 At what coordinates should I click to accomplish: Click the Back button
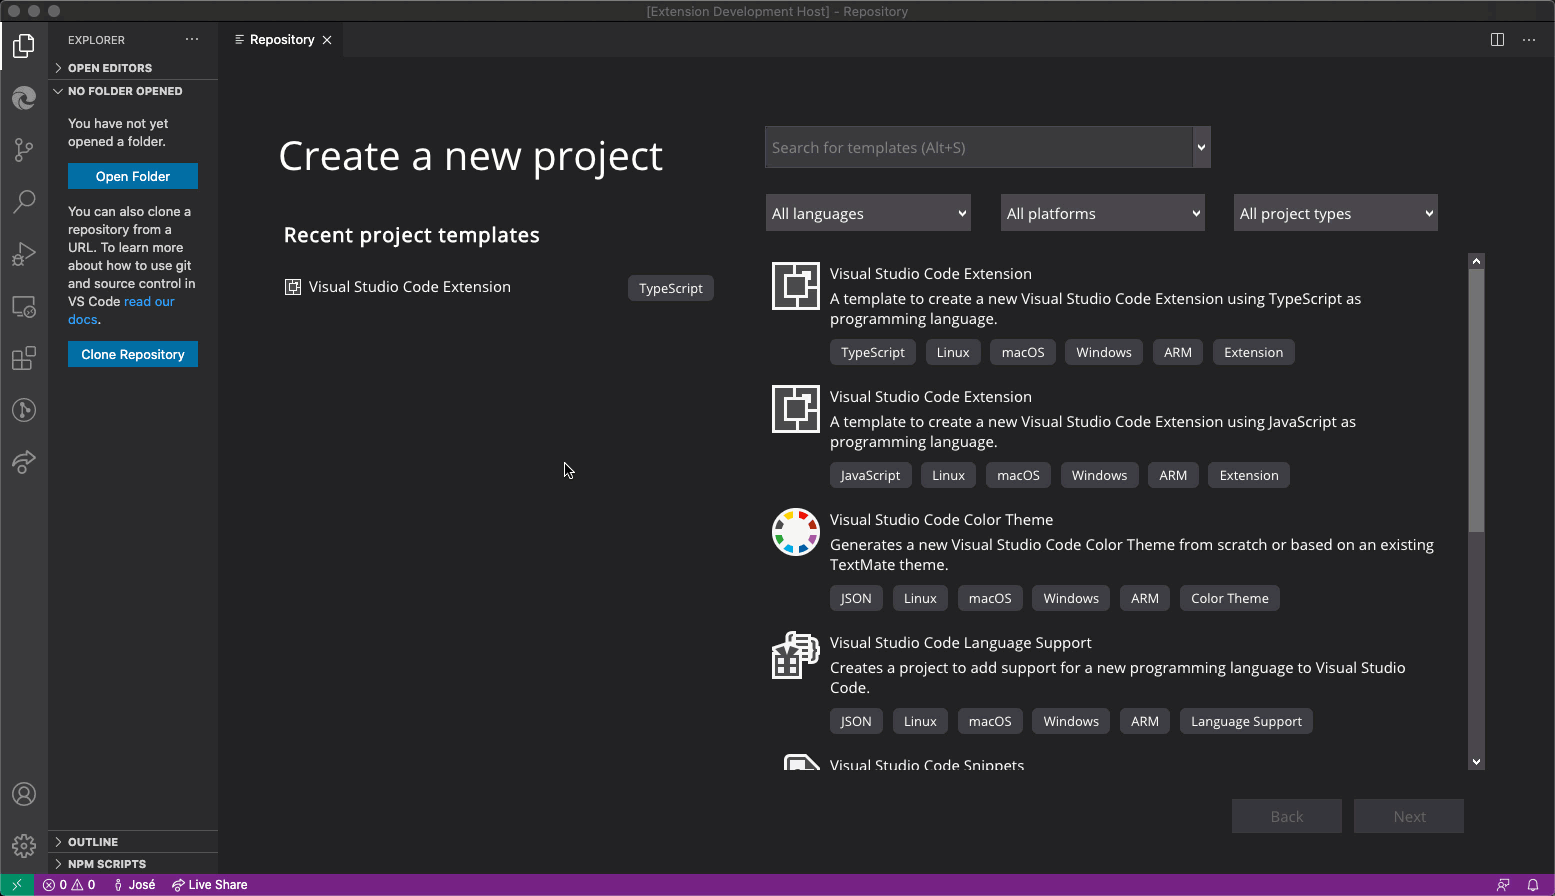1287,816
